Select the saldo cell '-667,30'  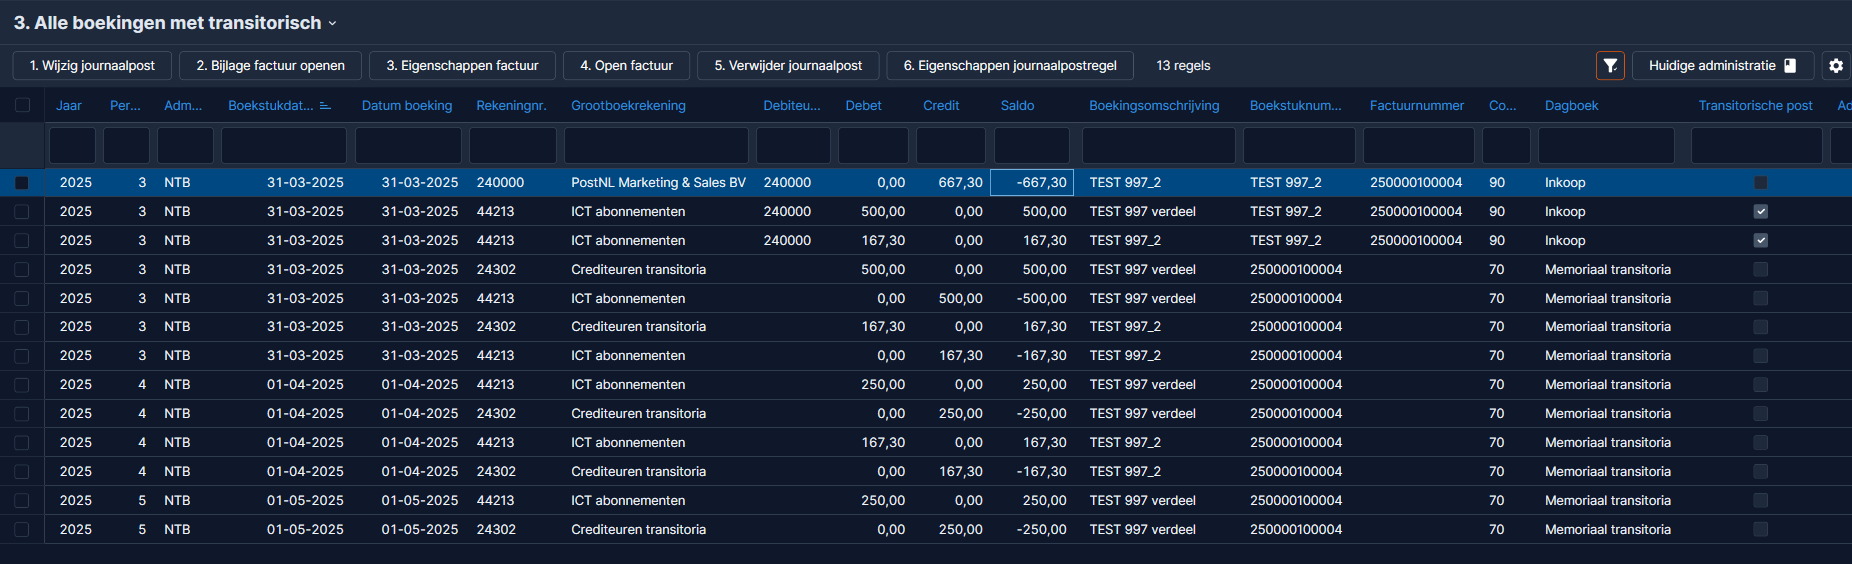click(x=1032, y=183)
